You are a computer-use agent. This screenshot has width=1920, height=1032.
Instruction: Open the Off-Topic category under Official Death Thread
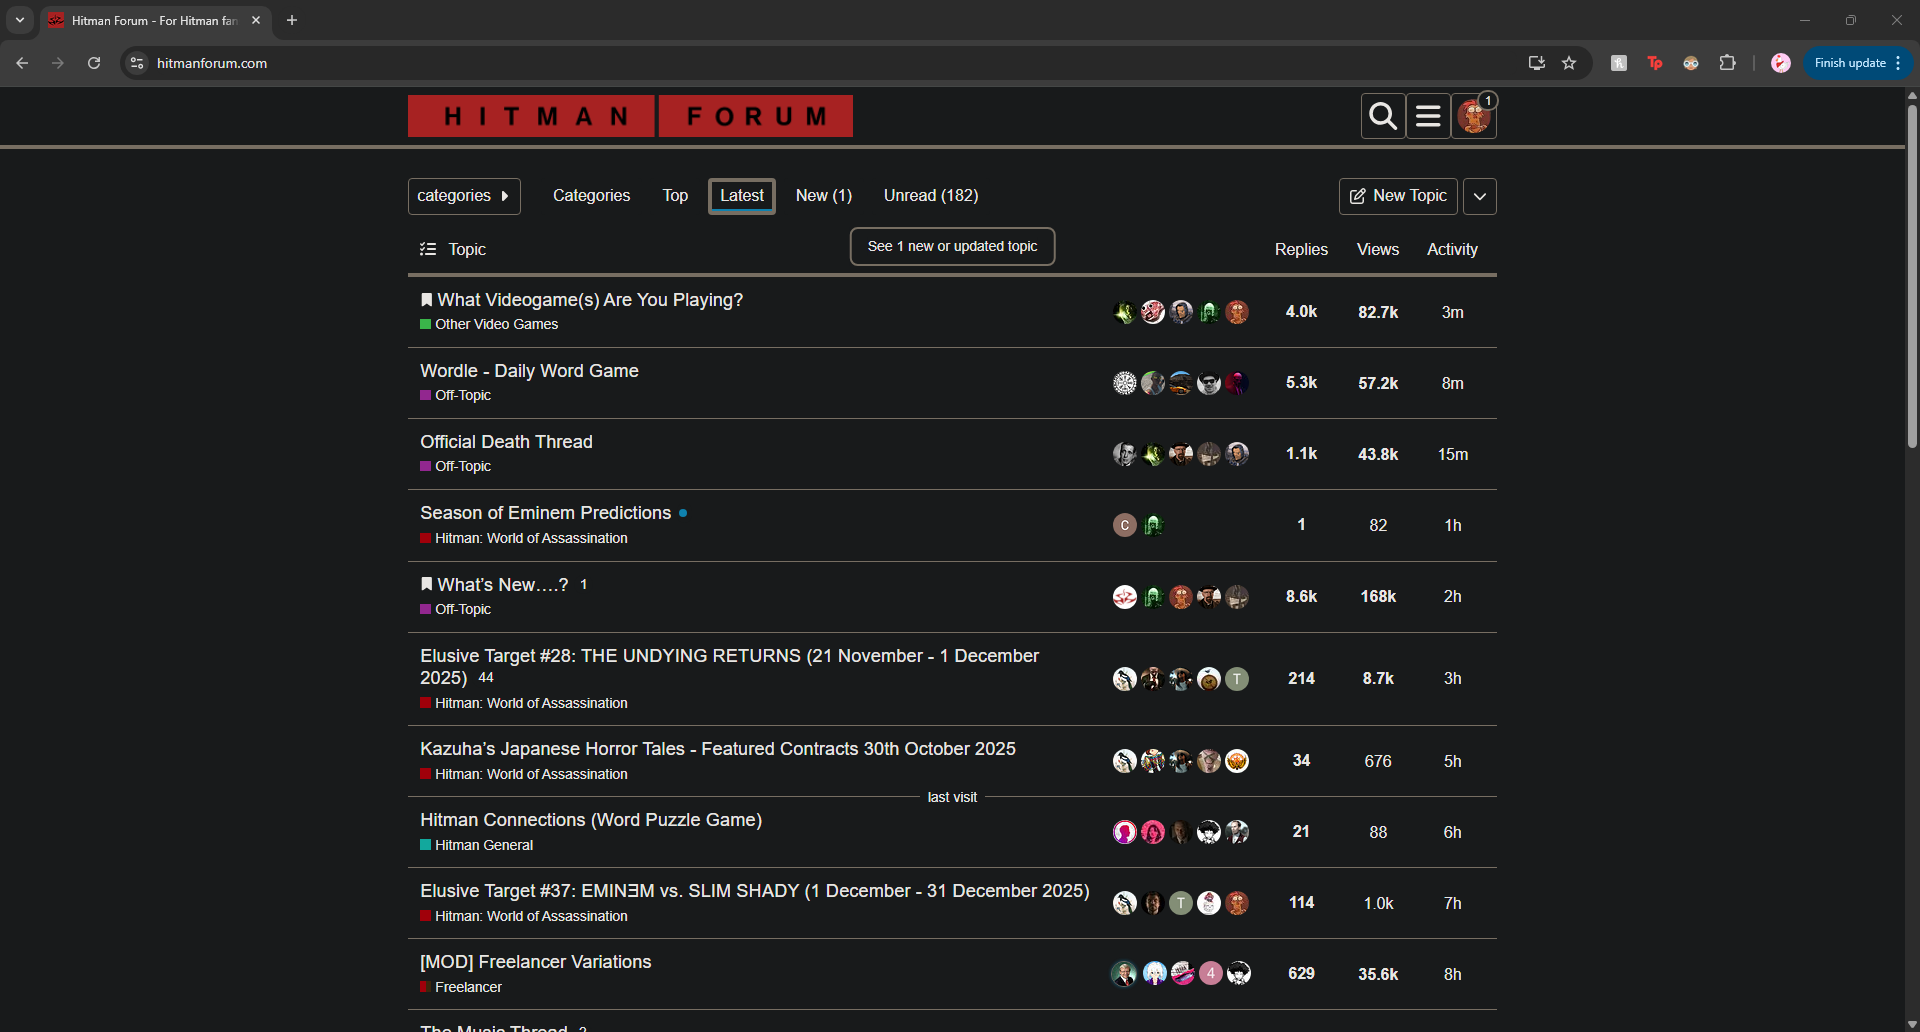pos(462,466)
